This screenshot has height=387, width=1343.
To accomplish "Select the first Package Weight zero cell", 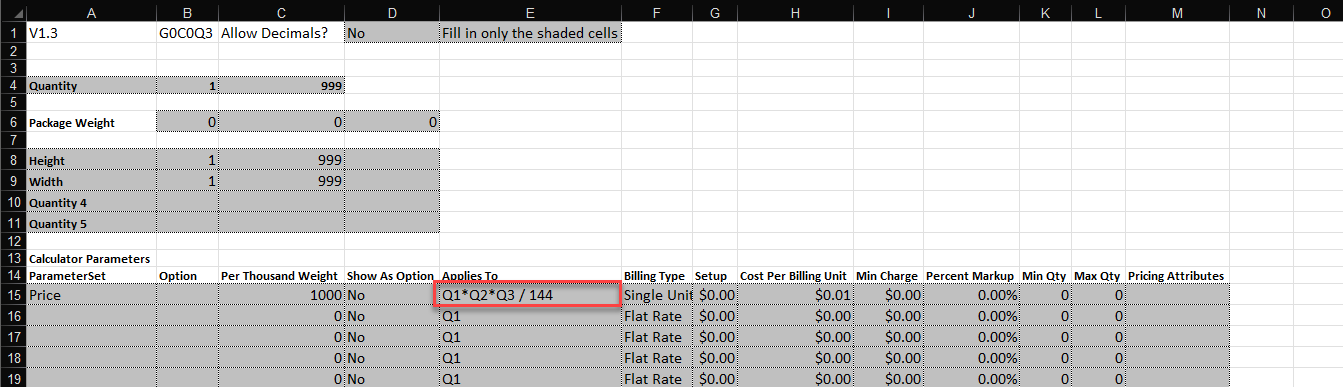I will (x=187, y=123).
